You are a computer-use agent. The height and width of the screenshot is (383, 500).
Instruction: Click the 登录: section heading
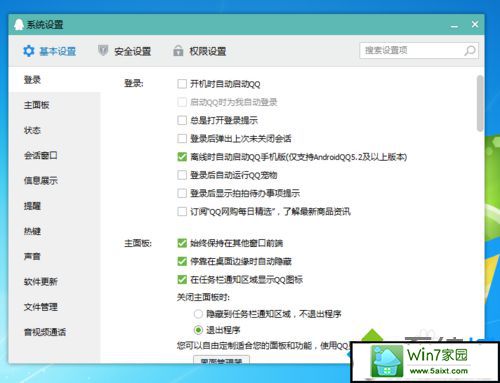(x=134, y=83)
